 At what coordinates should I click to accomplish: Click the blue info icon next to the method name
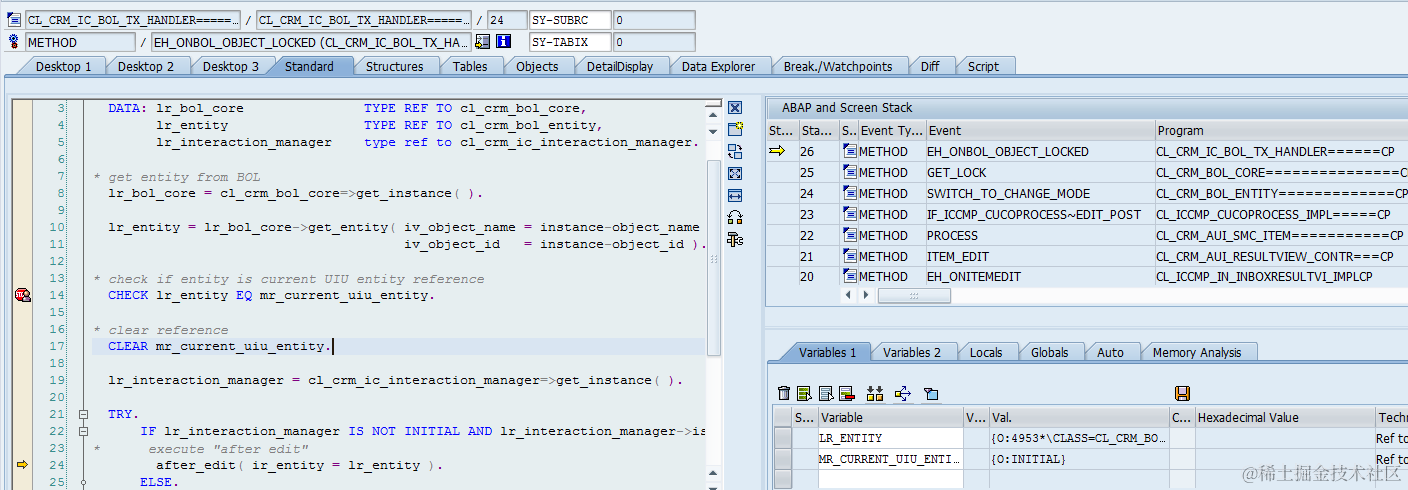click(x=504, y=42)
